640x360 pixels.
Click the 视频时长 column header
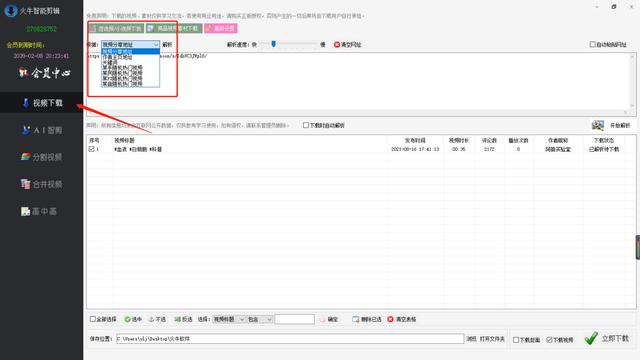click(x=459, y=140)
